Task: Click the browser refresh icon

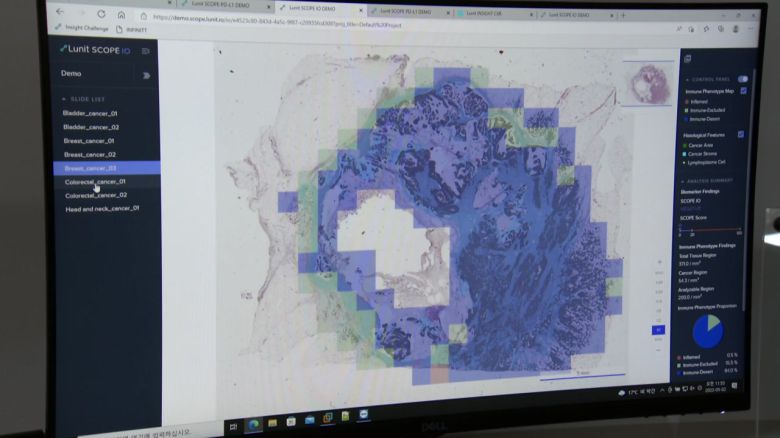Action: coord(100,15)
